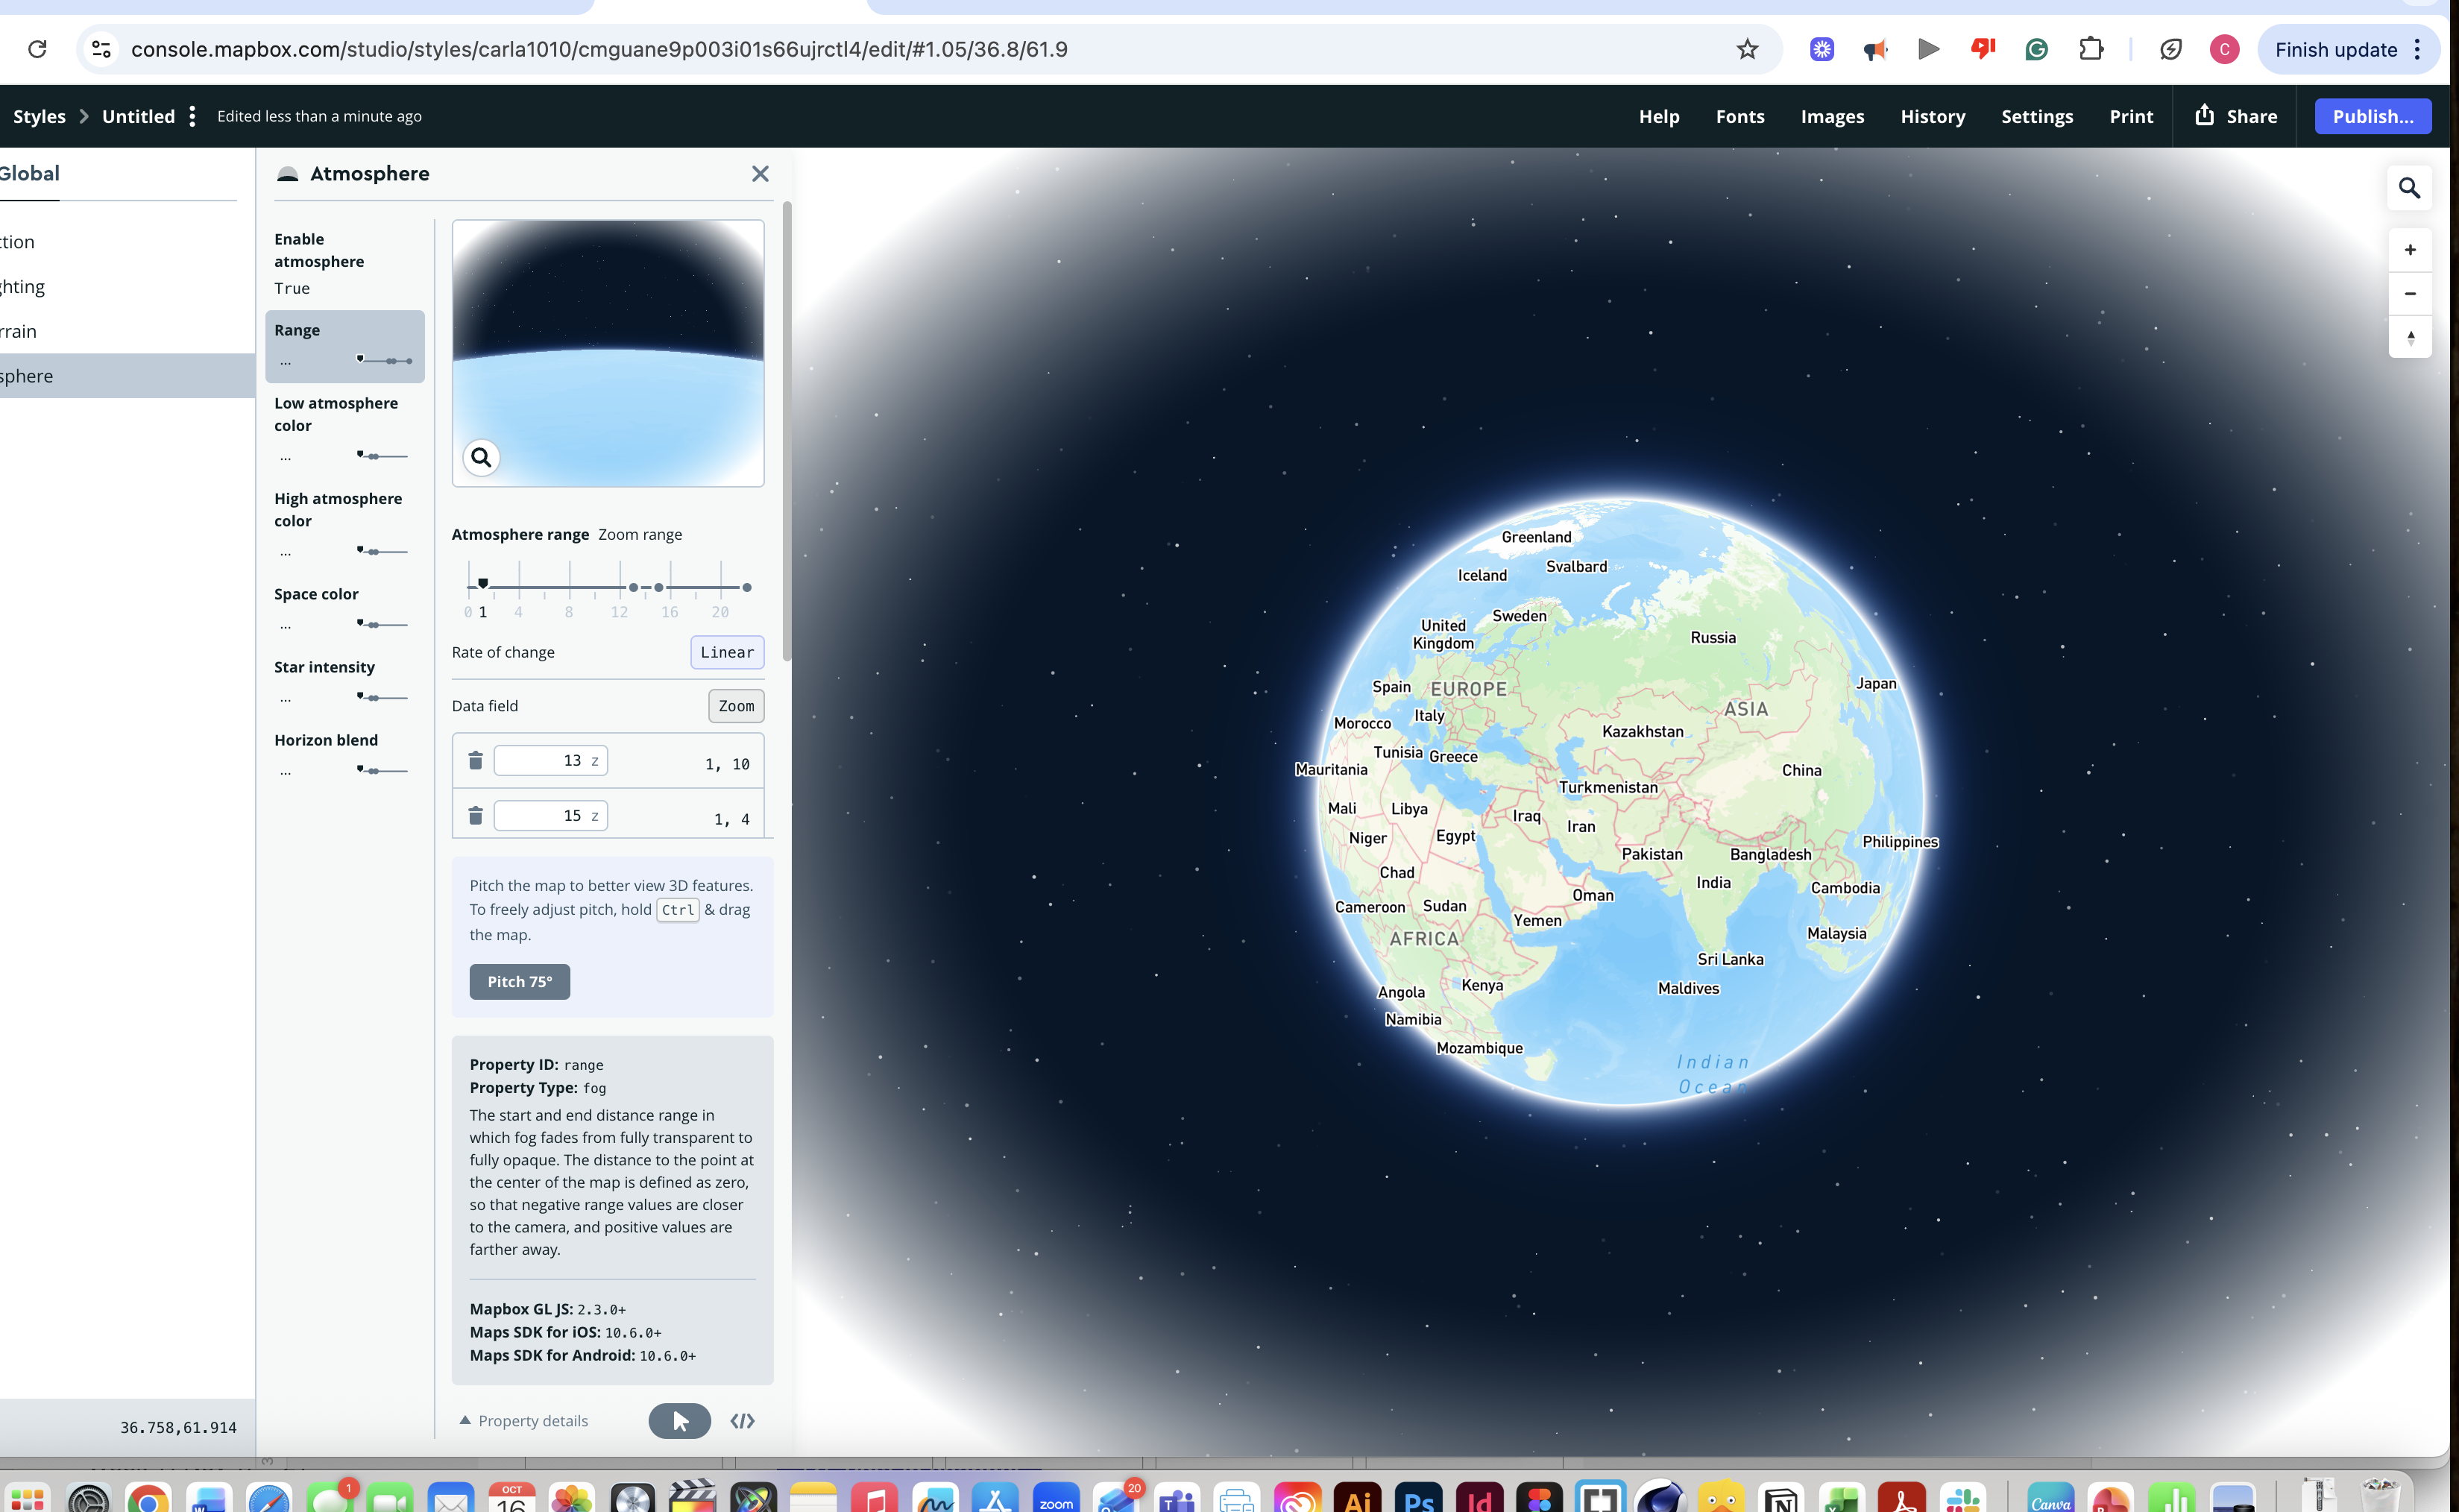Screen dimensions: 2459x1512
Task: Click the zoom level input showing 13
Action: tap(551, 760)
